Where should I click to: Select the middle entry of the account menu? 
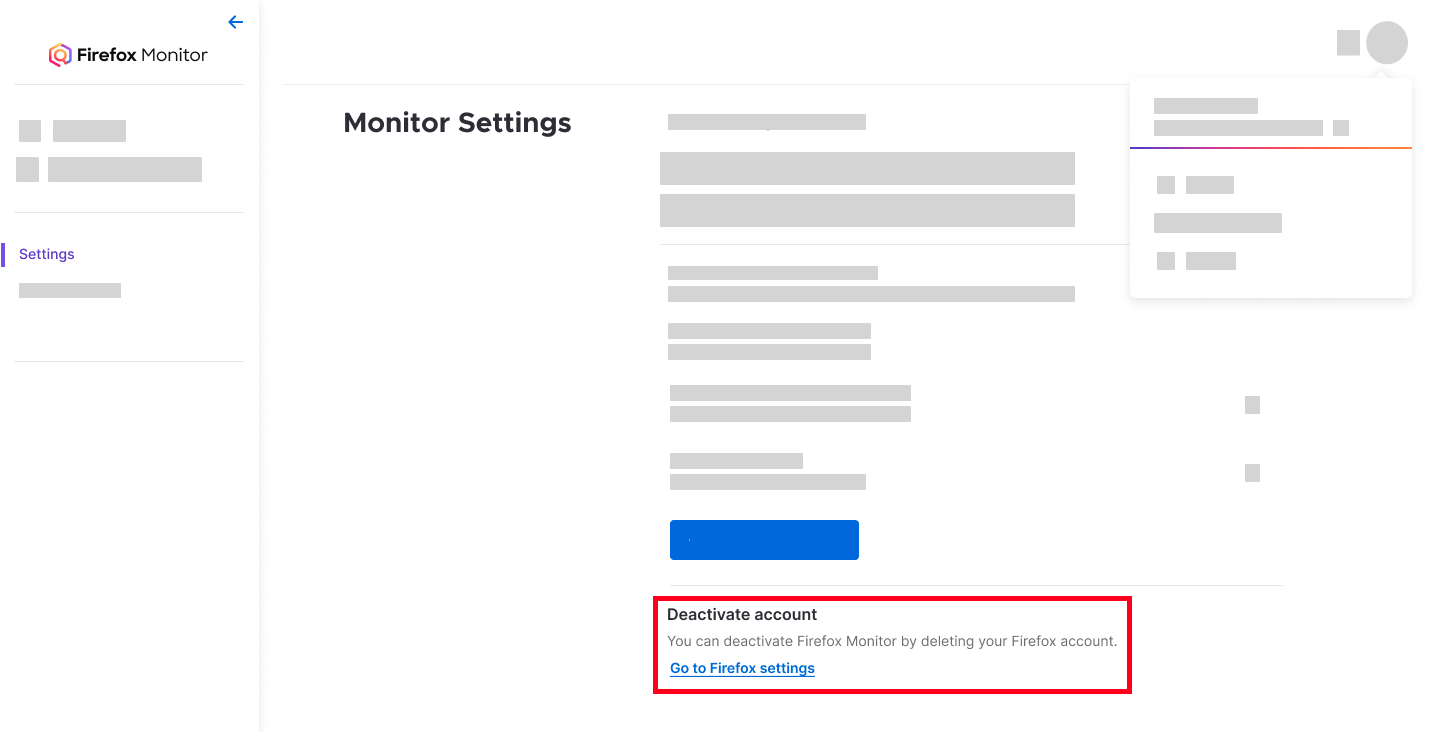pyautogui.click(x=1217, y=222)
